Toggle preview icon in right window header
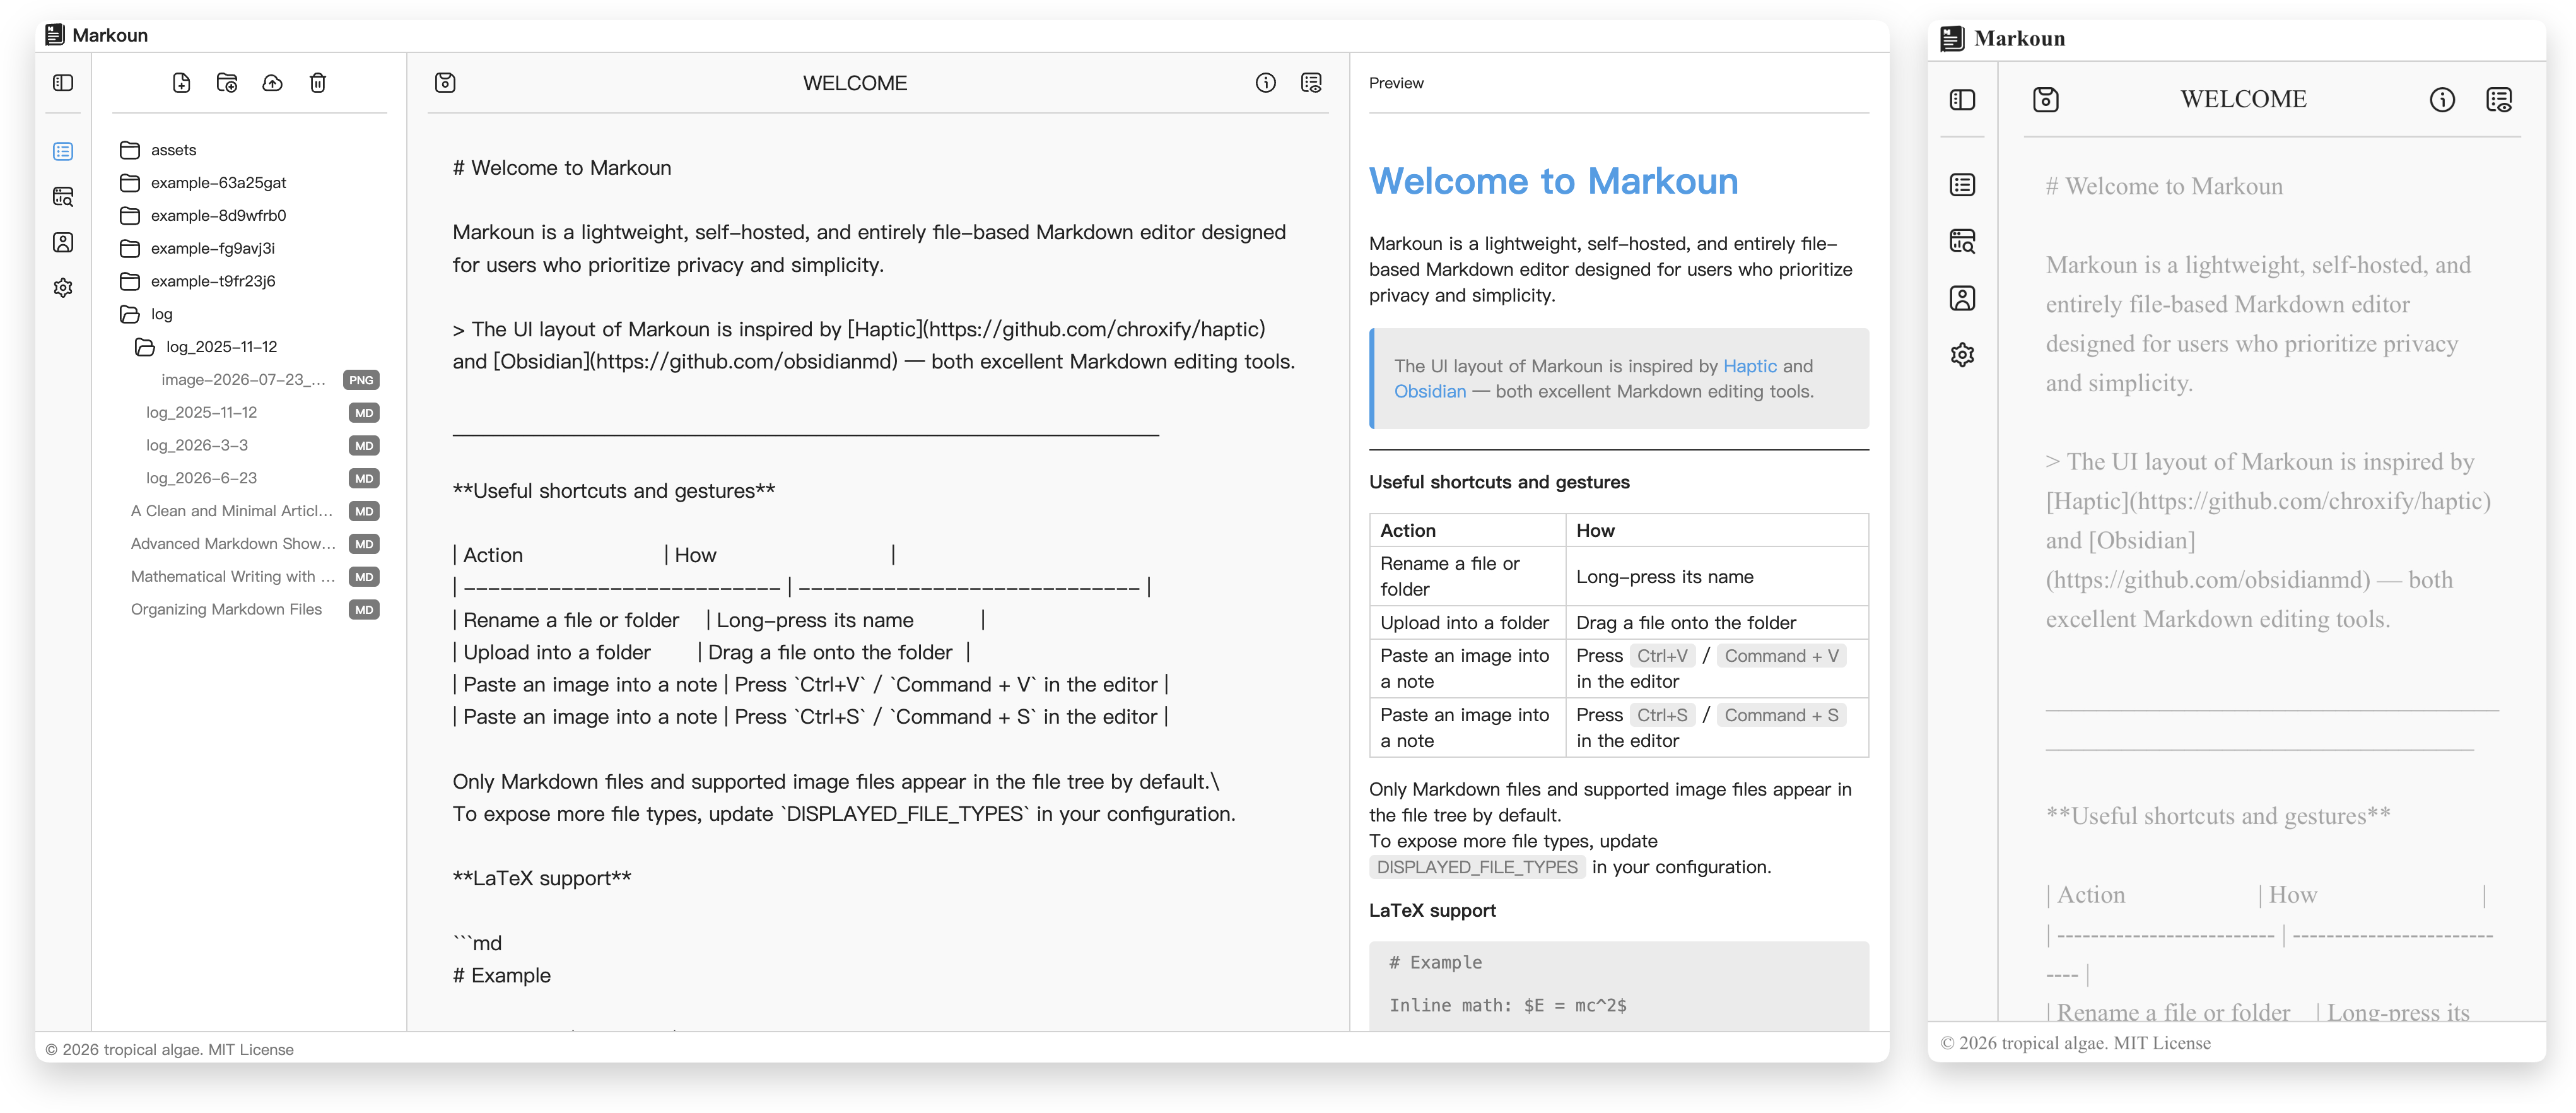This screenshot has width=2576, height=1113. coord(2499,100)
